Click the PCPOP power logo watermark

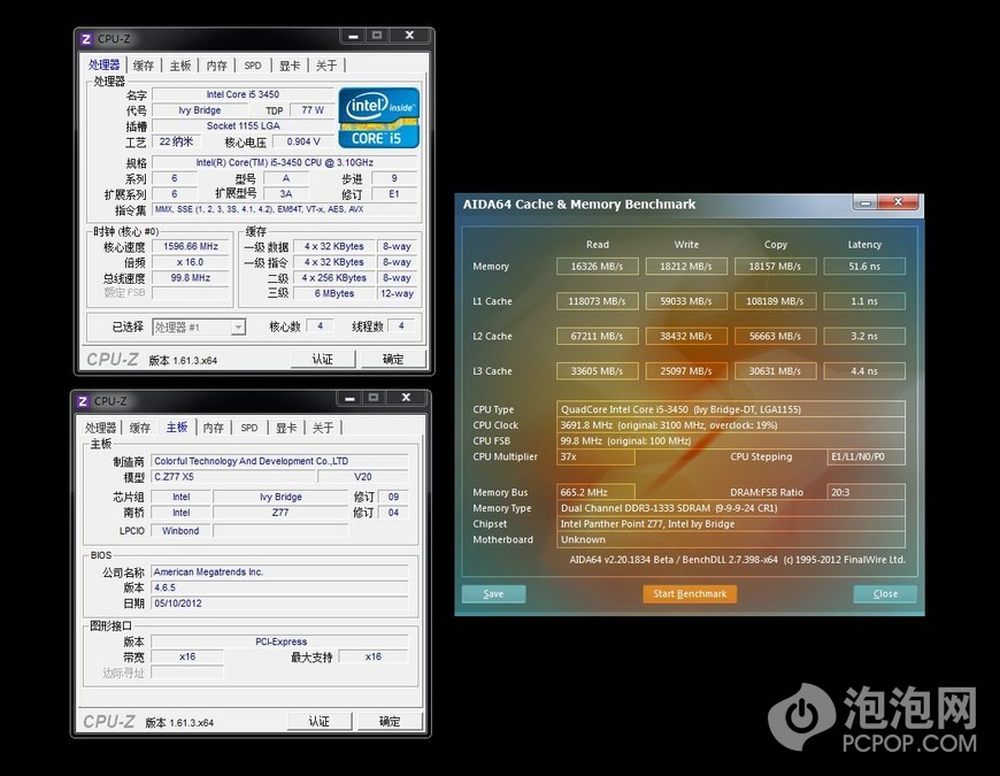(802, 717)
